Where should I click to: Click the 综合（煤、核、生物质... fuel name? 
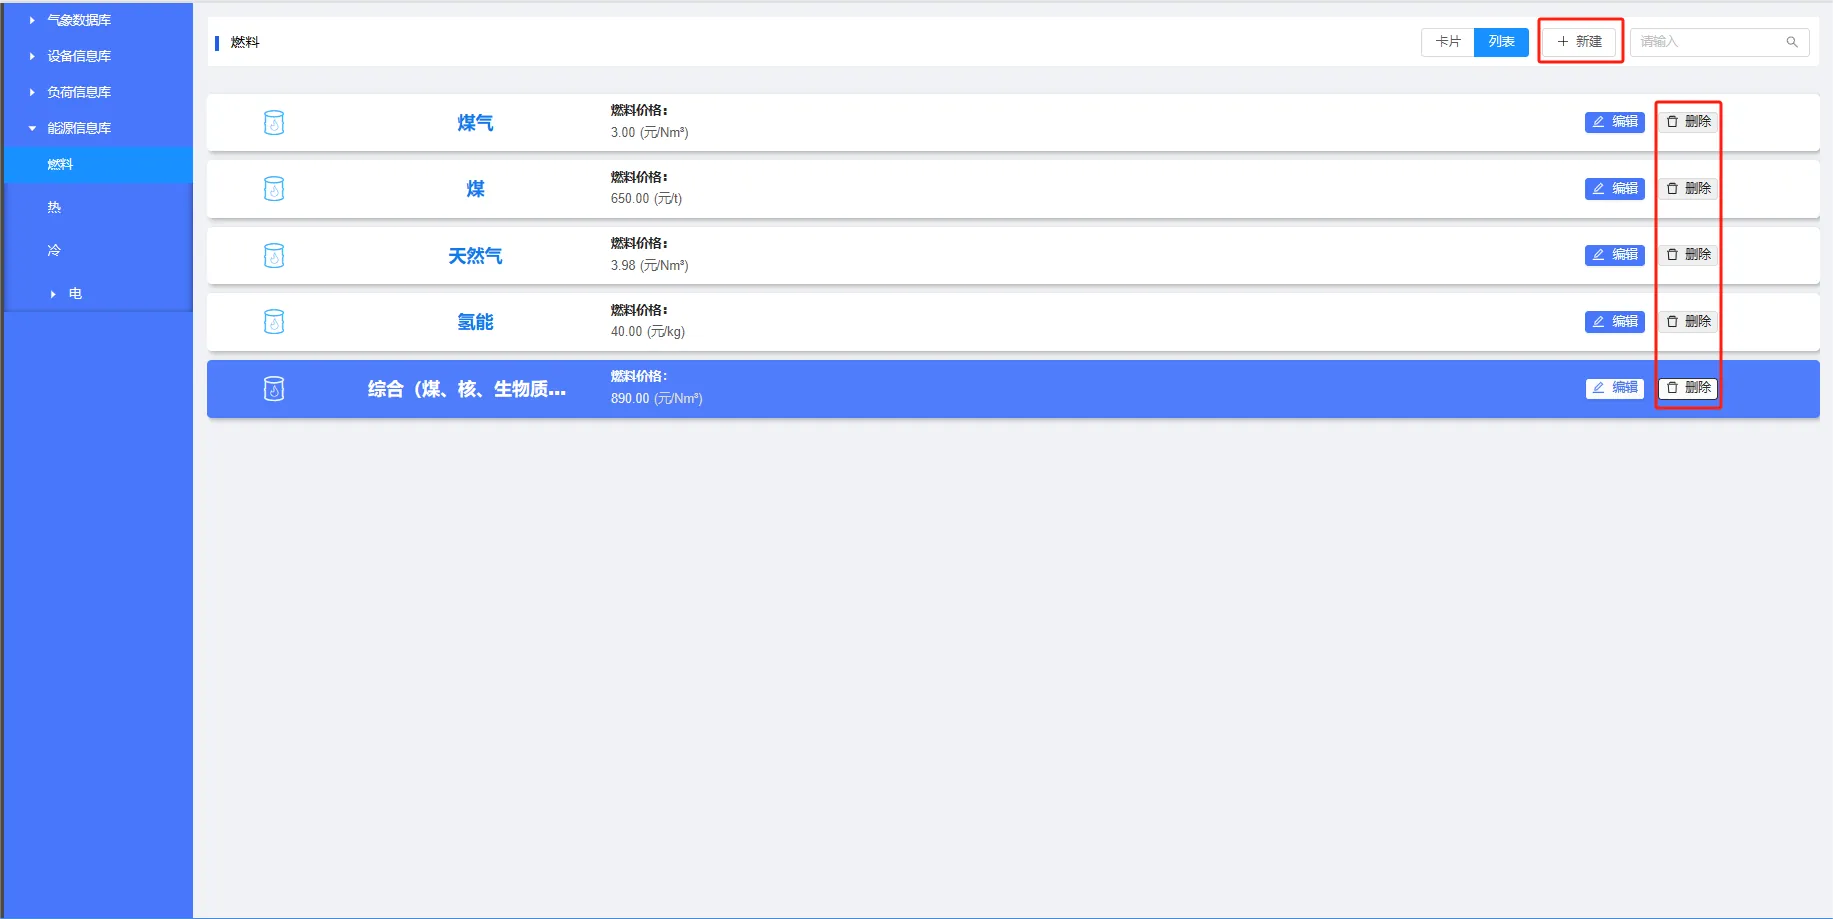pyautogui.click(x=467, y=389)
